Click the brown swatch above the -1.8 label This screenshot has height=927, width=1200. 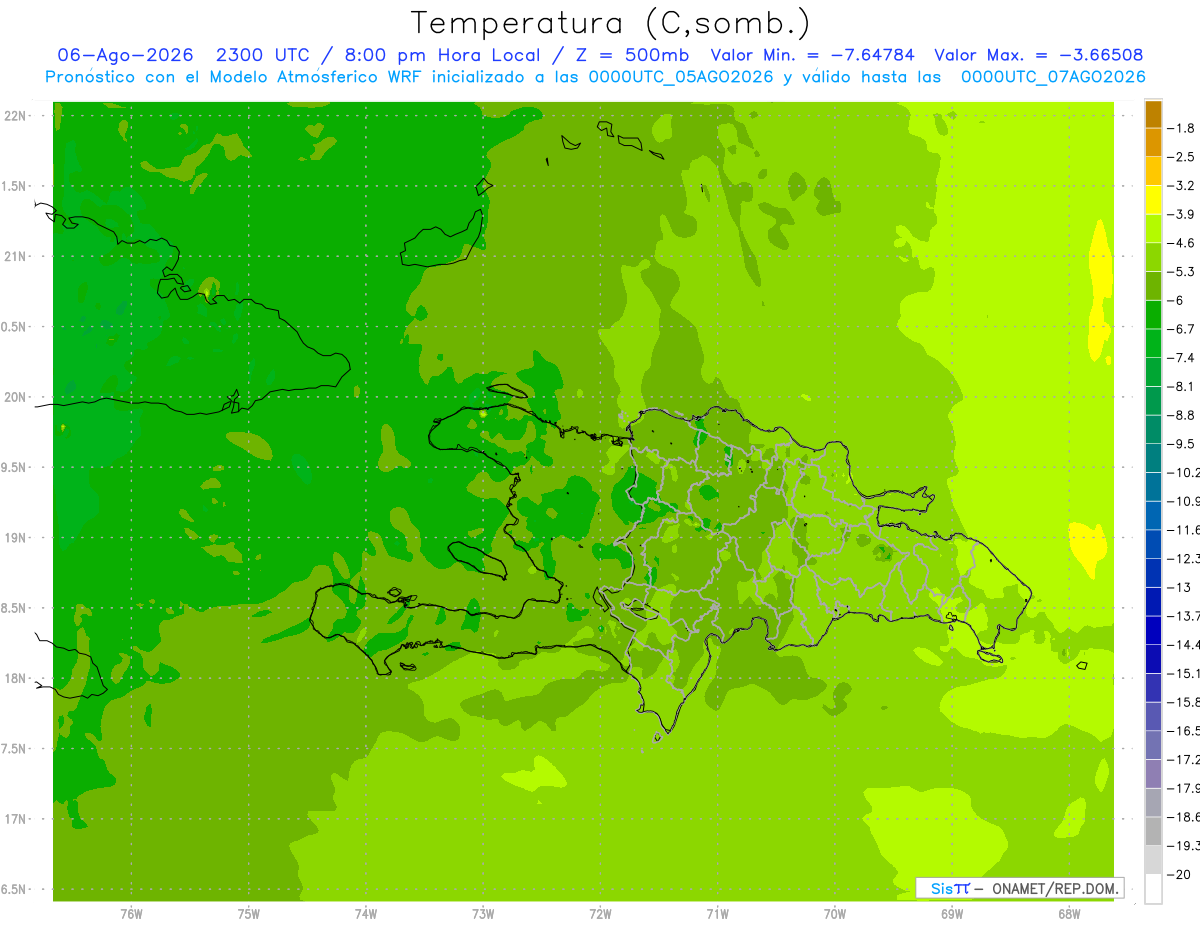pos(1153,114)
